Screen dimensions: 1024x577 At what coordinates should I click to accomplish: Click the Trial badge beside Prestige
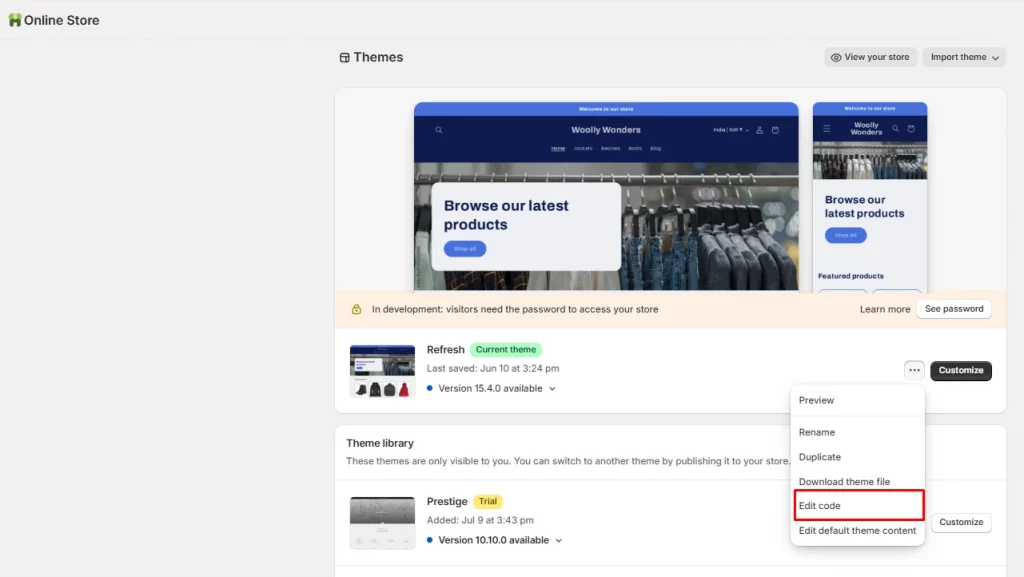(x=488, y=501)
